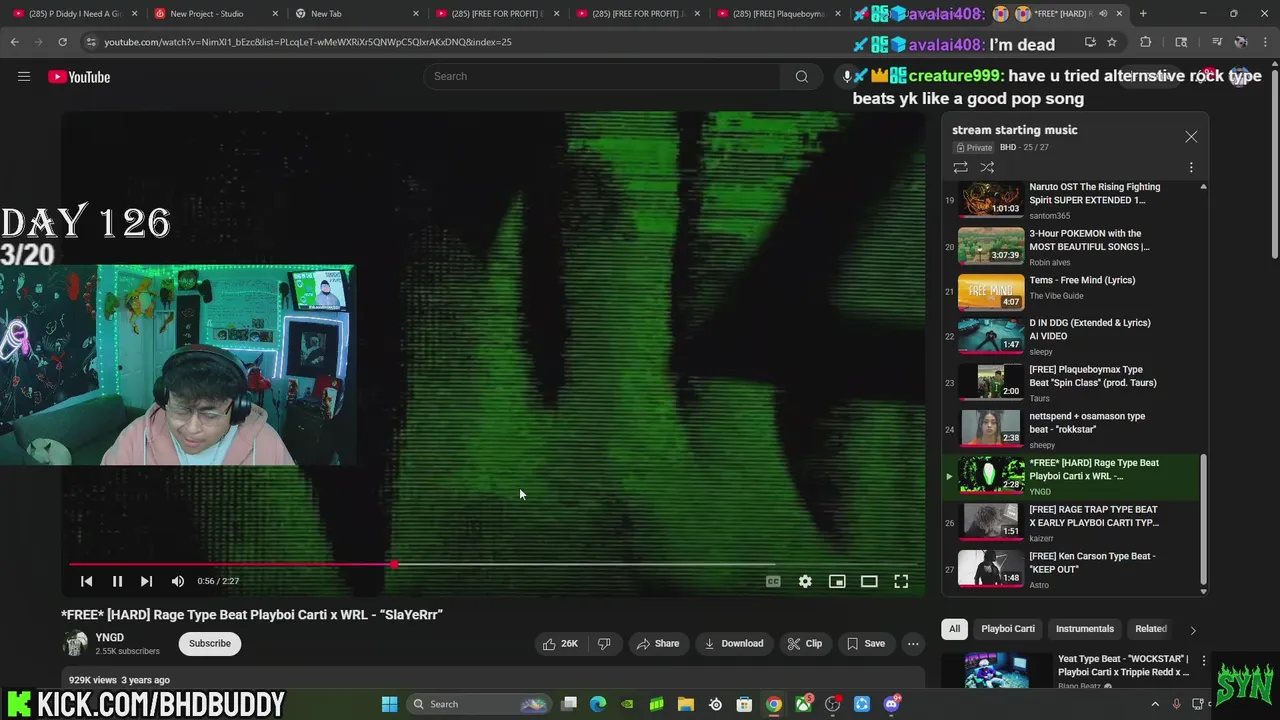The image size is (1280, 720).
Task: Open browser extensions puzzle icon
Action: (1146, 42)
